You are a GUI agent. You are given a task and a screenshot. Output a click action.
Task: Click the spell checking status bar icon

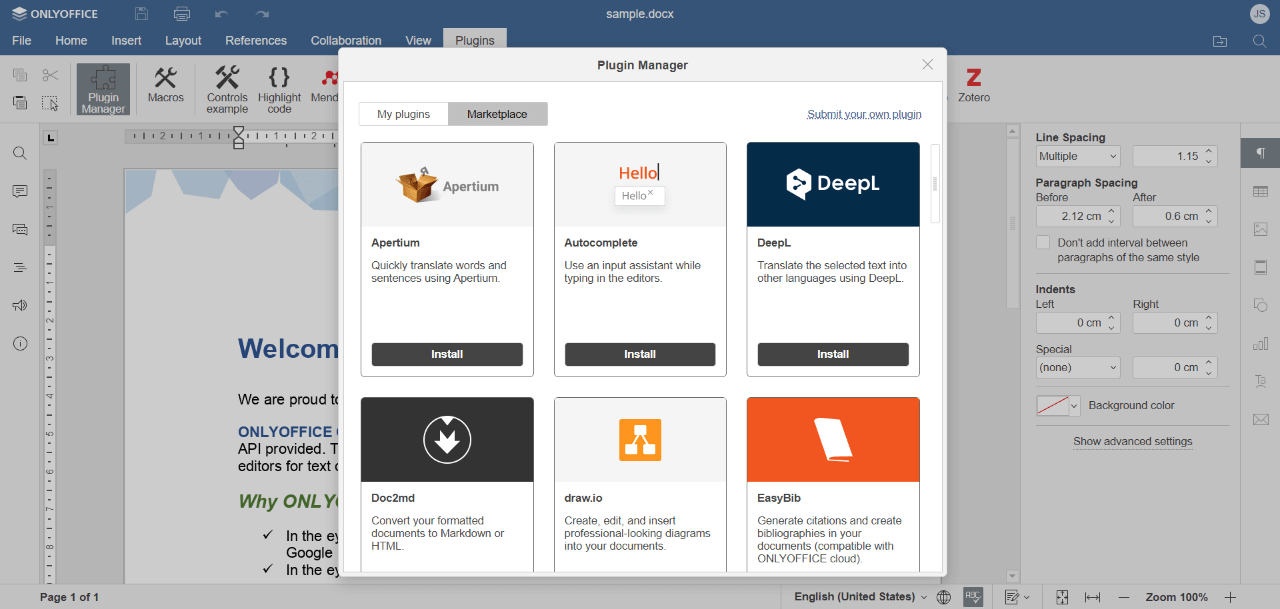972,597
